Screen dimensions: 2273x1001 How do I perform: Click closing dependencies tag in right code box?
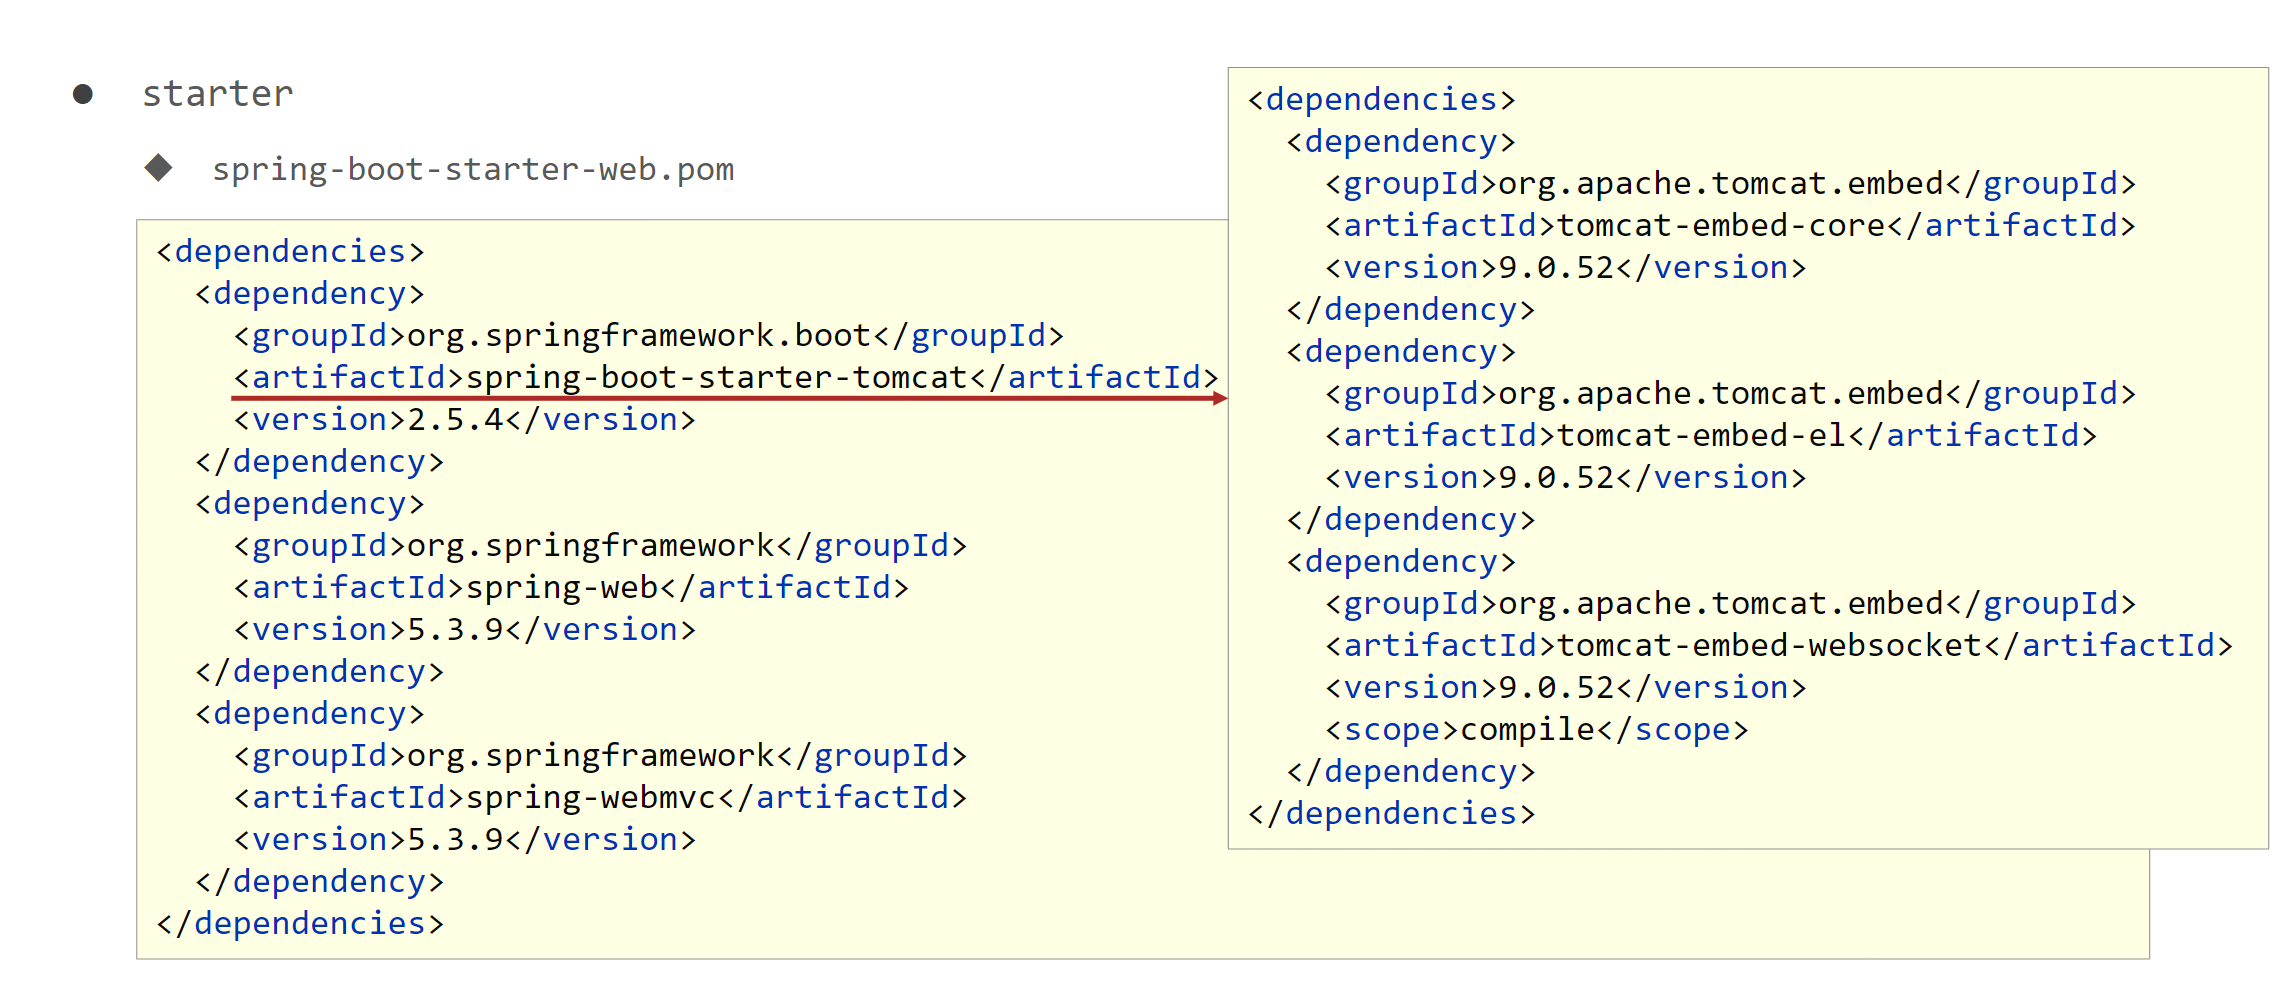pyautogui.click(x=1390, y=813)
